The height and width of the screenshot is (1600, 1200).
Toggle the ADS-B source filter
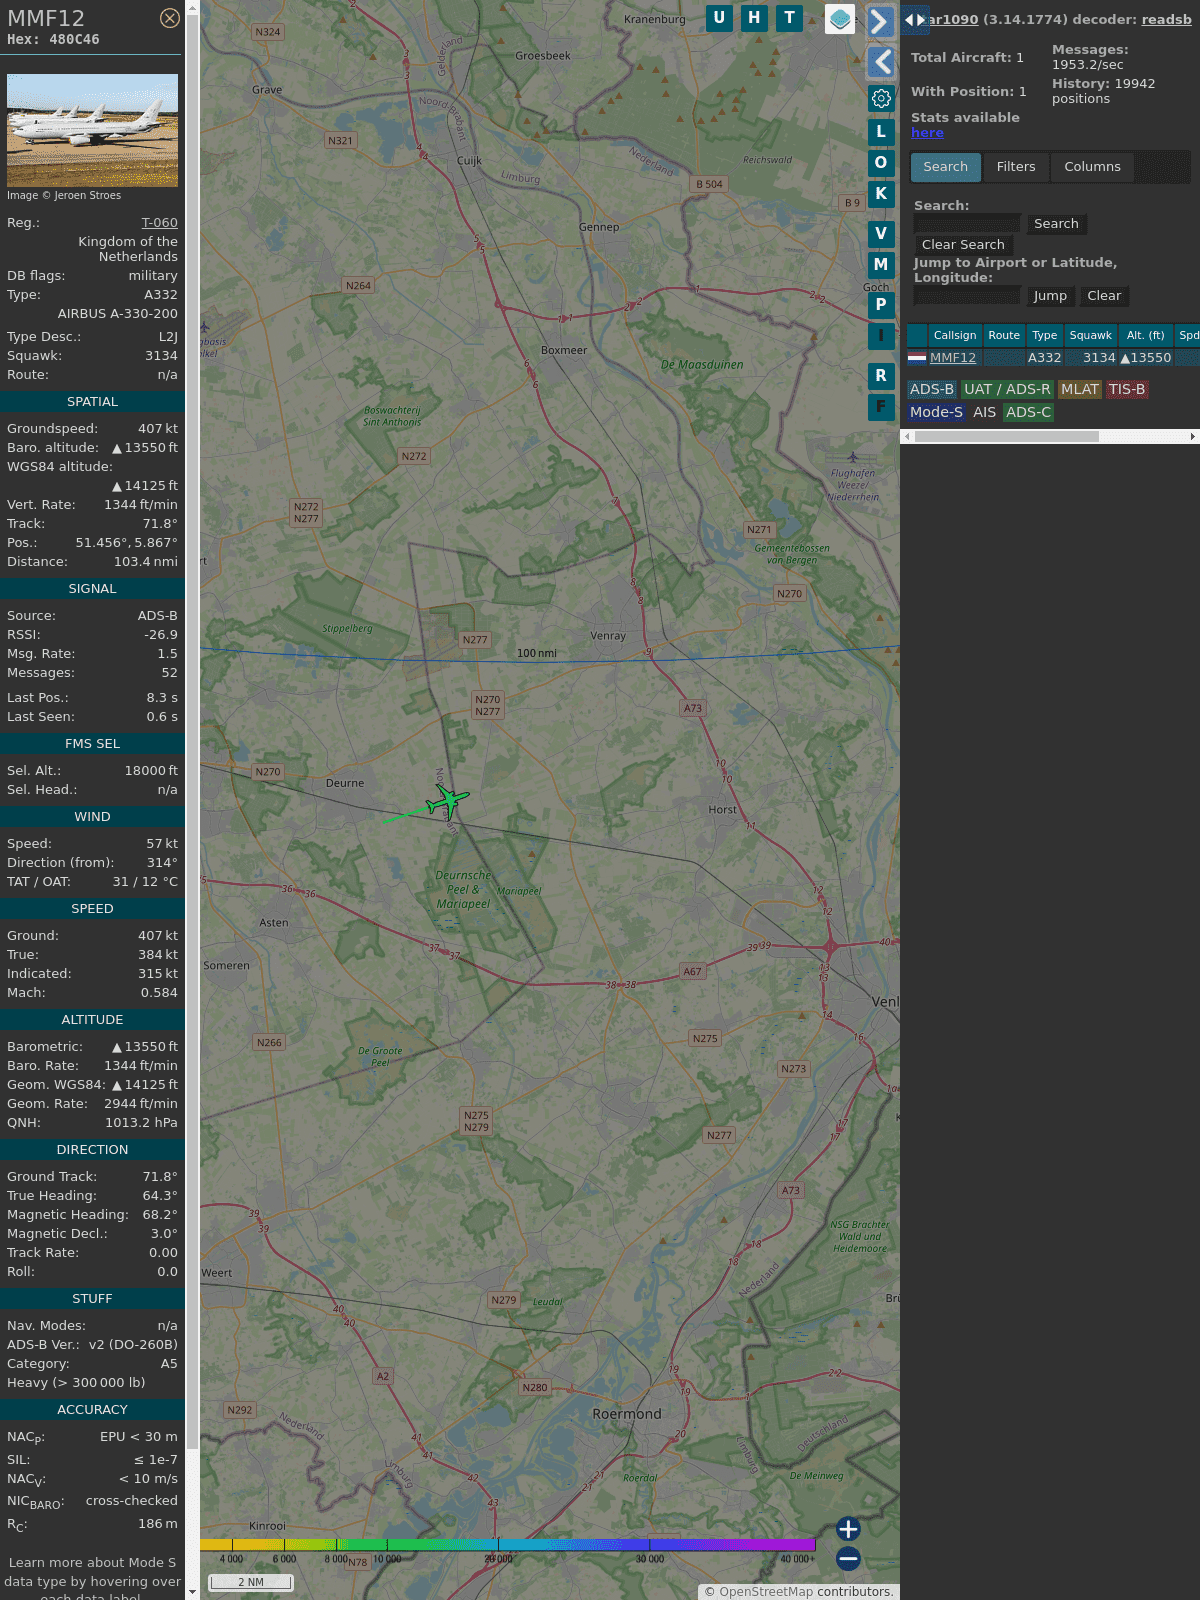pos(931,390)
